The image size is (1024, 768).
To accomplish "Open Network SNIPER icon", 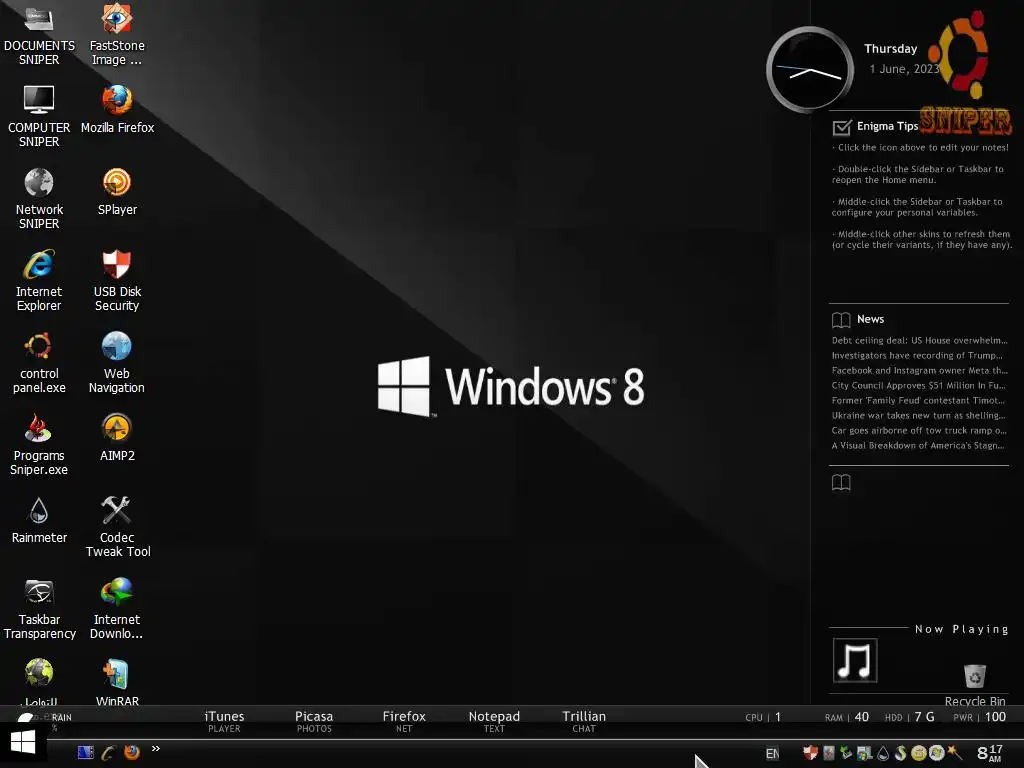I will (x=39, y=199).
